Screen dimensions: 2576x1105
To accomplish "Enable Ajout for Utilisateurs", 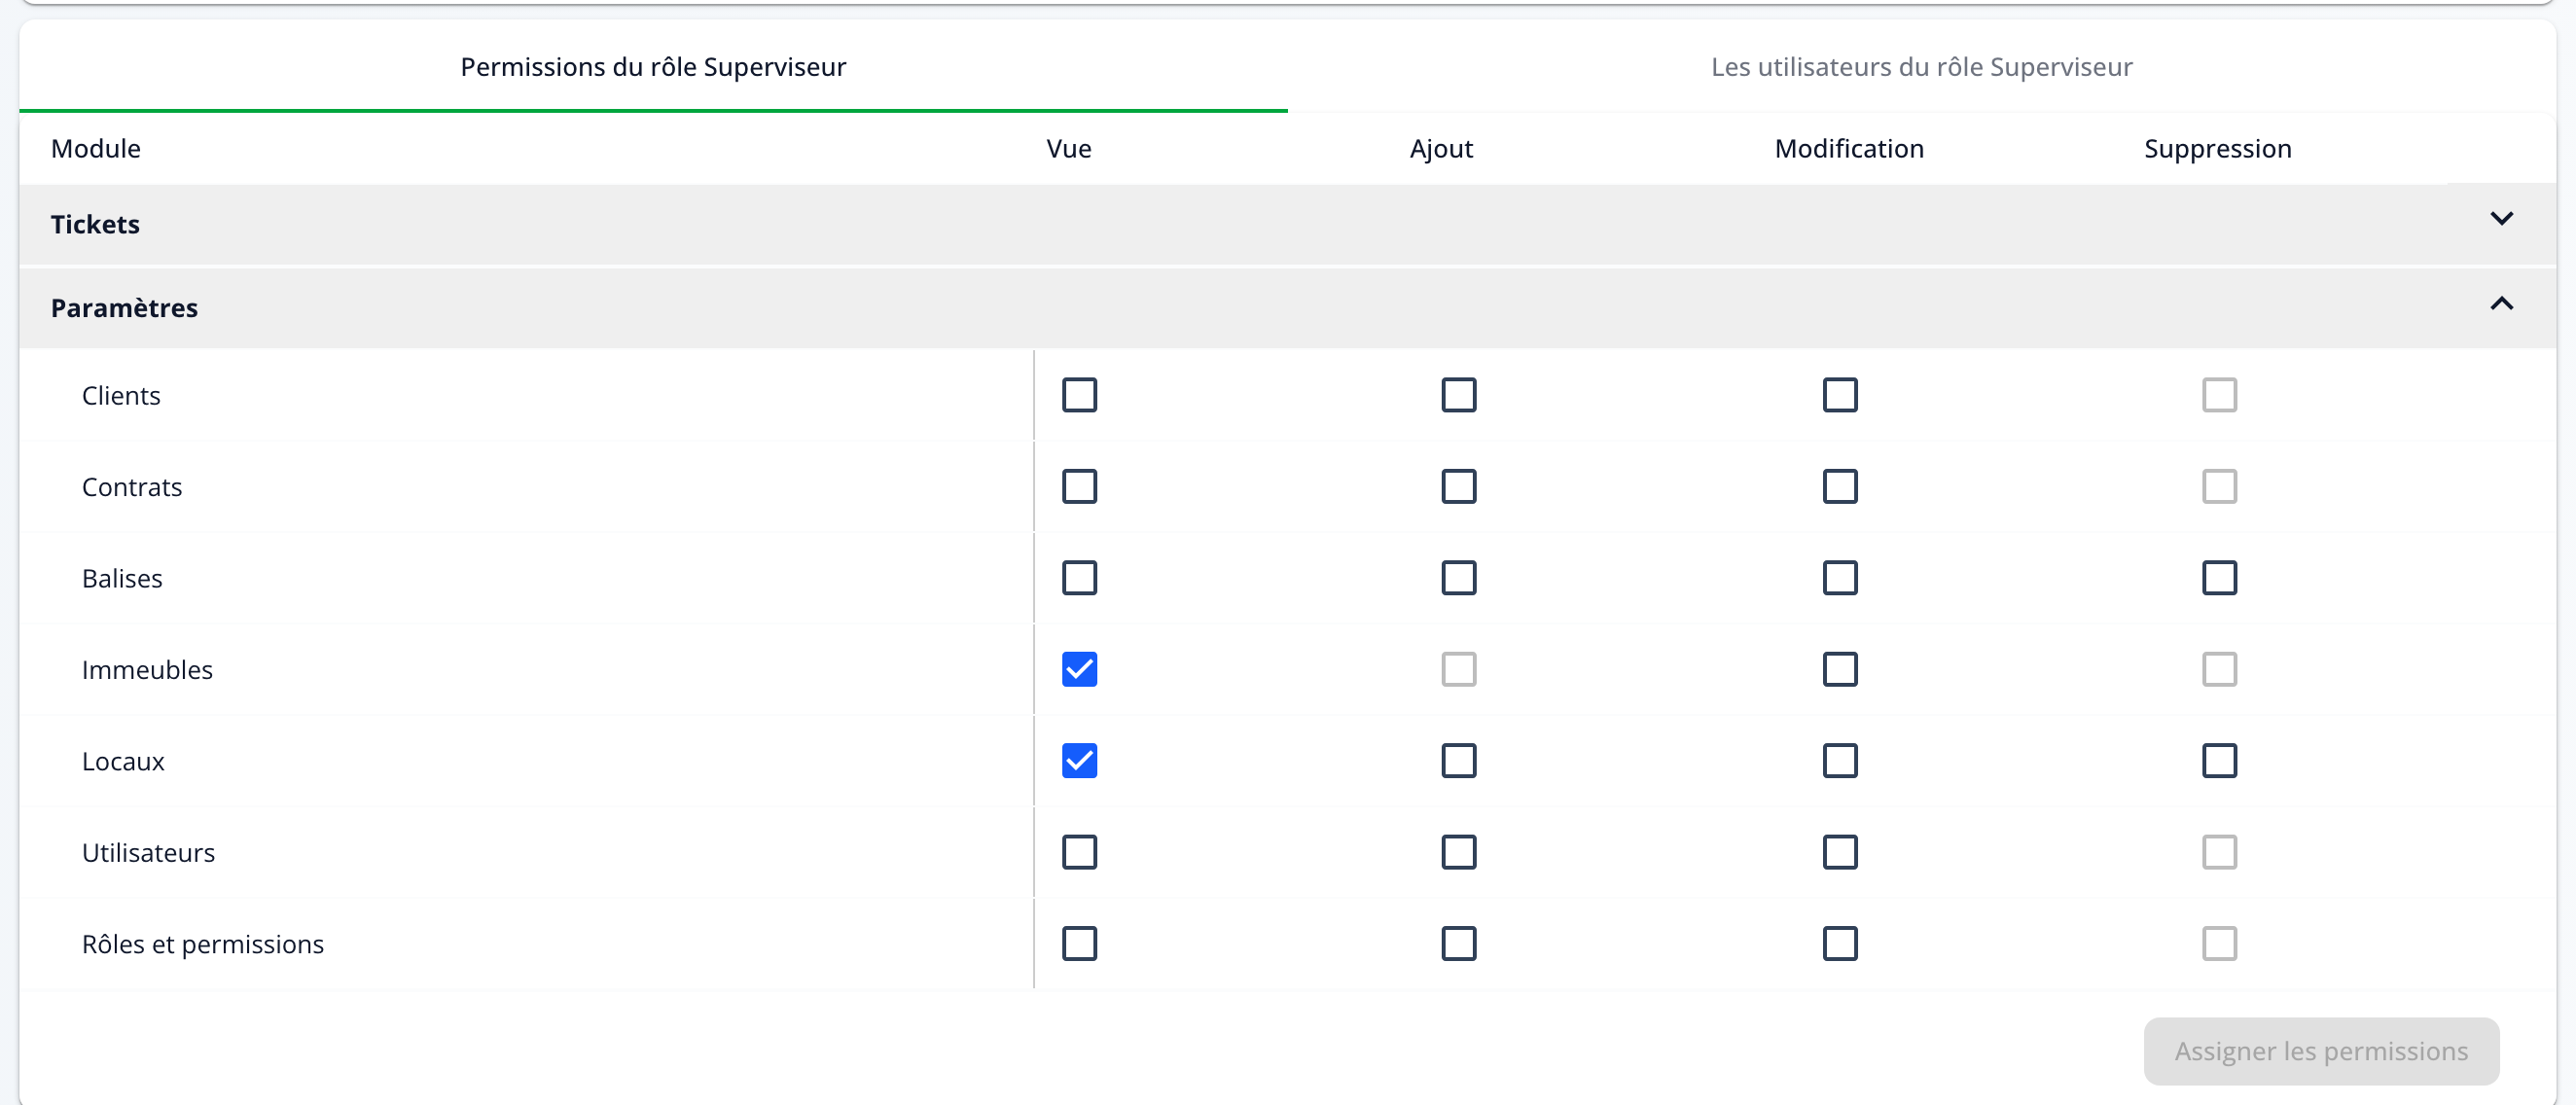I will click(x=1459, y=852).
